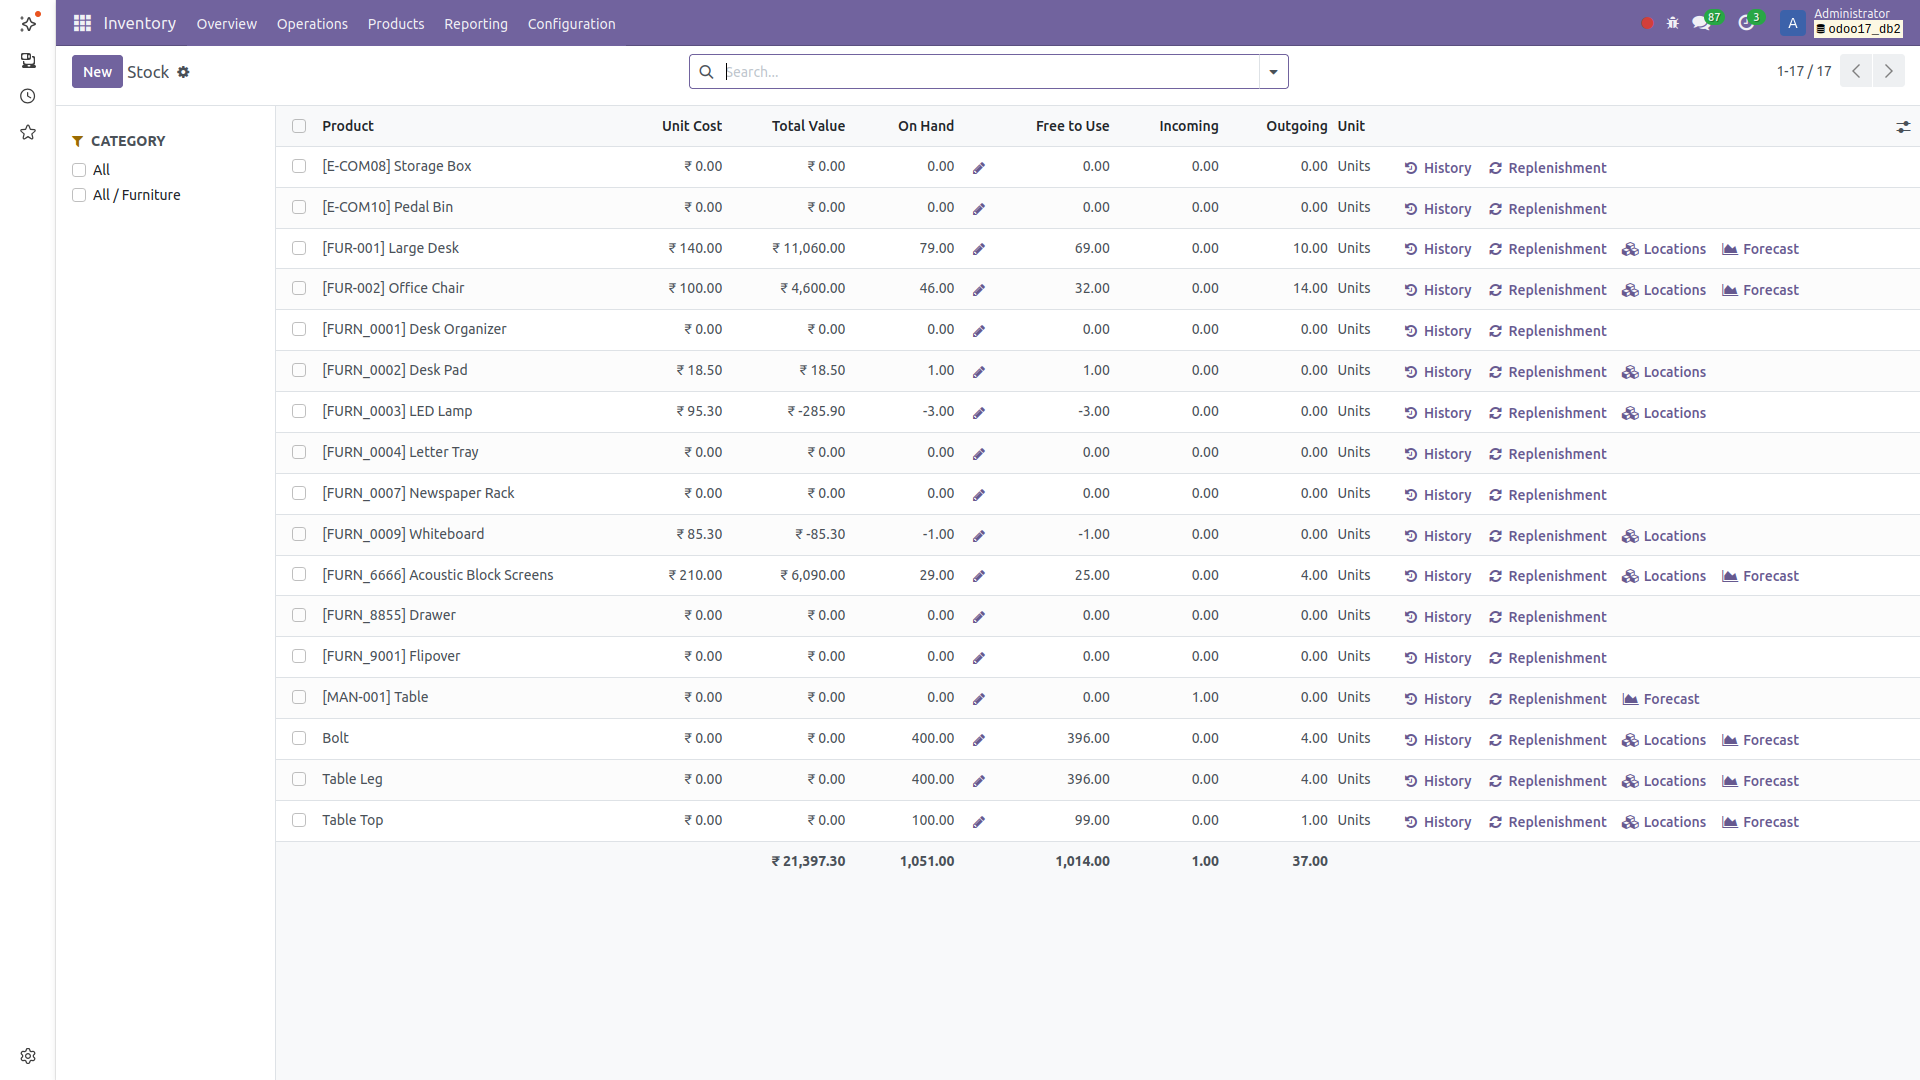Click the New button

tap(97, 72)
